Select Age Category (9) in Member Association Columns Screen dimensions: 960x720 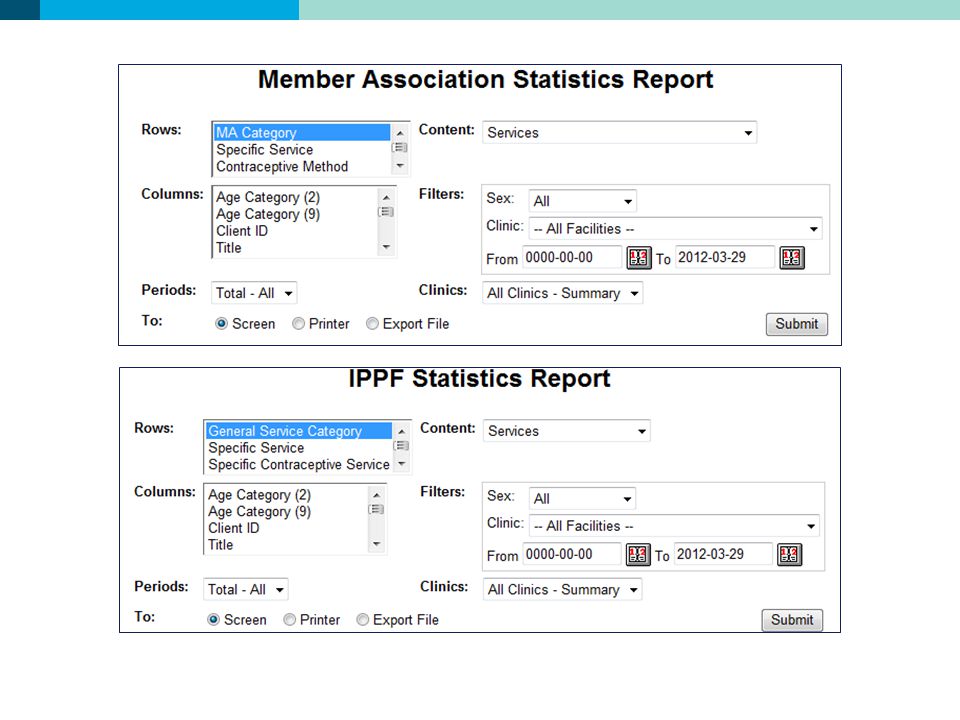[x=296, y=214]
